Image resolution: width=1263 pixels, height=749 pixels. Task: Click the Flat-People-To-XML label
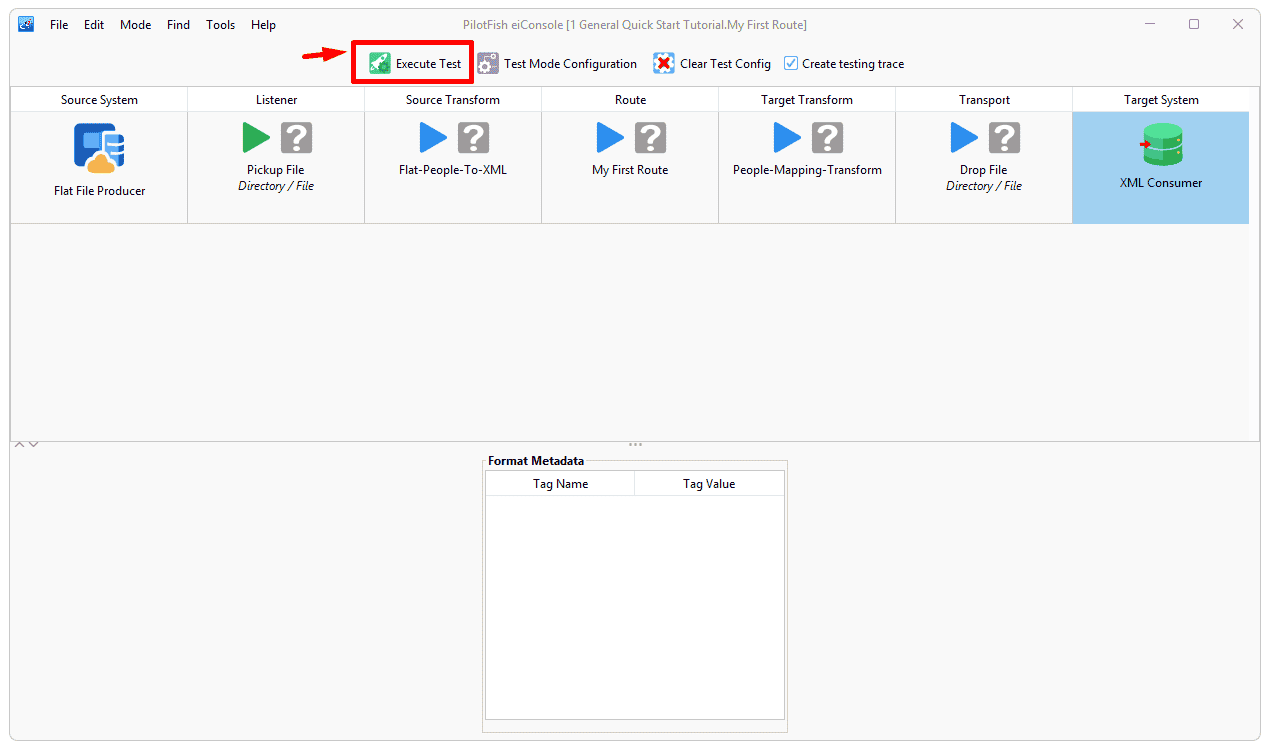coord(453,170)
